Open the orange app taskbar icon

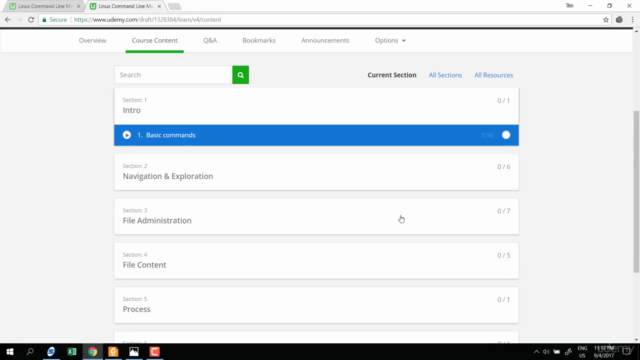point(113,351)
